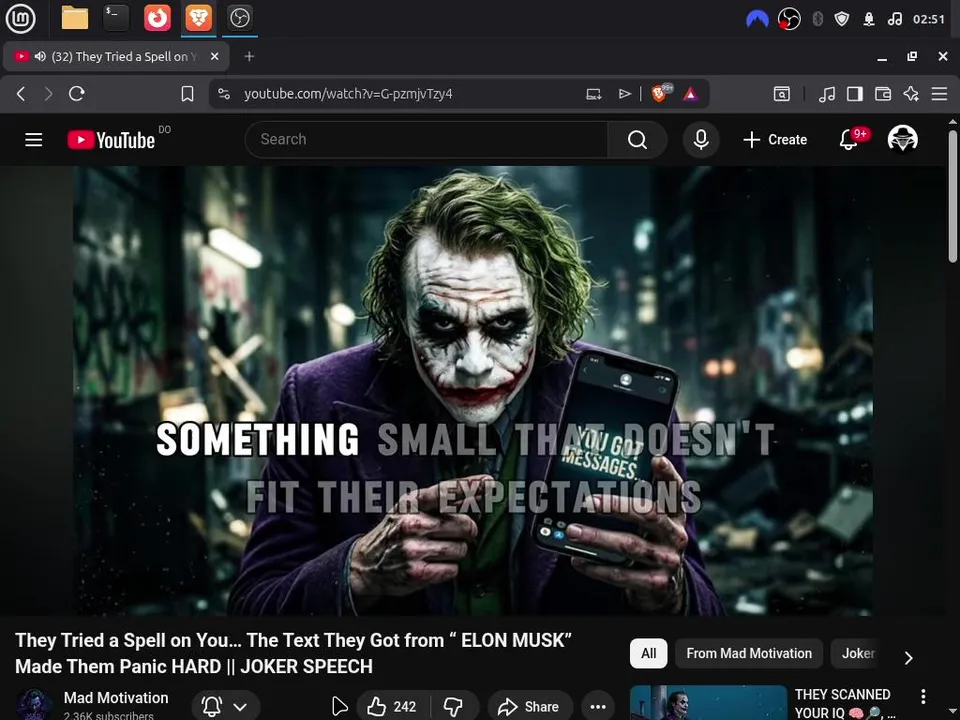Select the From Mad Motivation chip

[x=749, y=653]
